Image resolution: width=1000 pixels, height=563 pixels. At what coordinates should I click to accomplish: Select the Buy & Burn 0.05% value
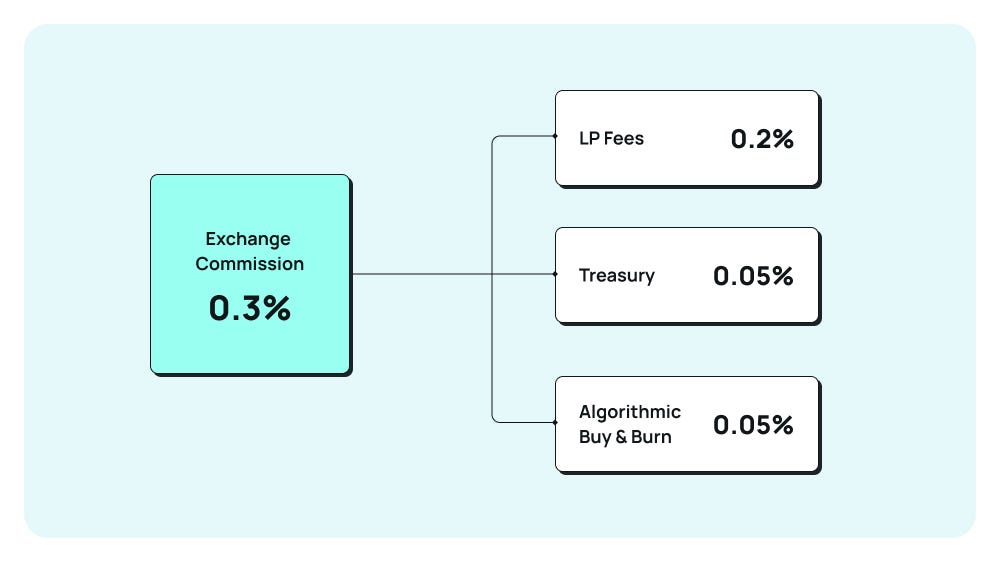[753, 425]
